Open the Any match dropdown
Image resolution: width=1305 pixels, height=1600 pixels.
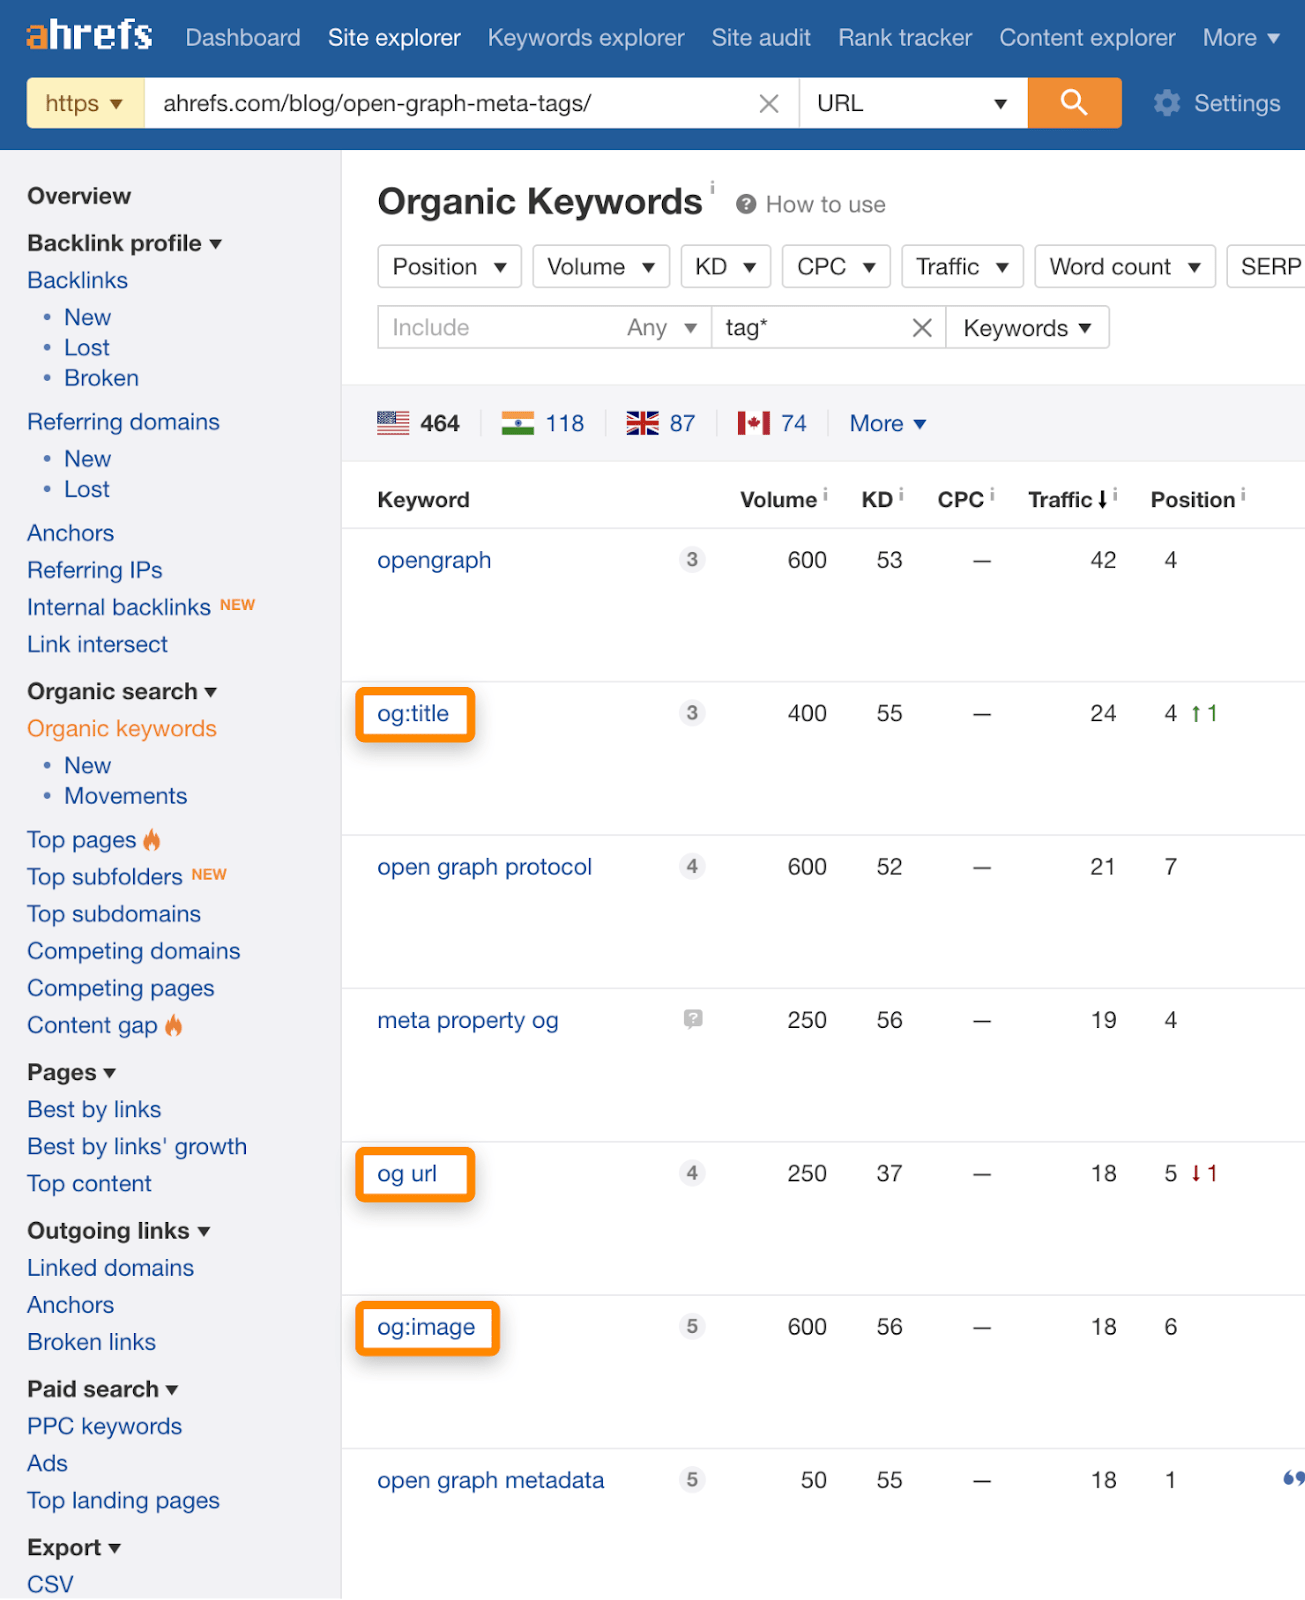pos(662,328)
